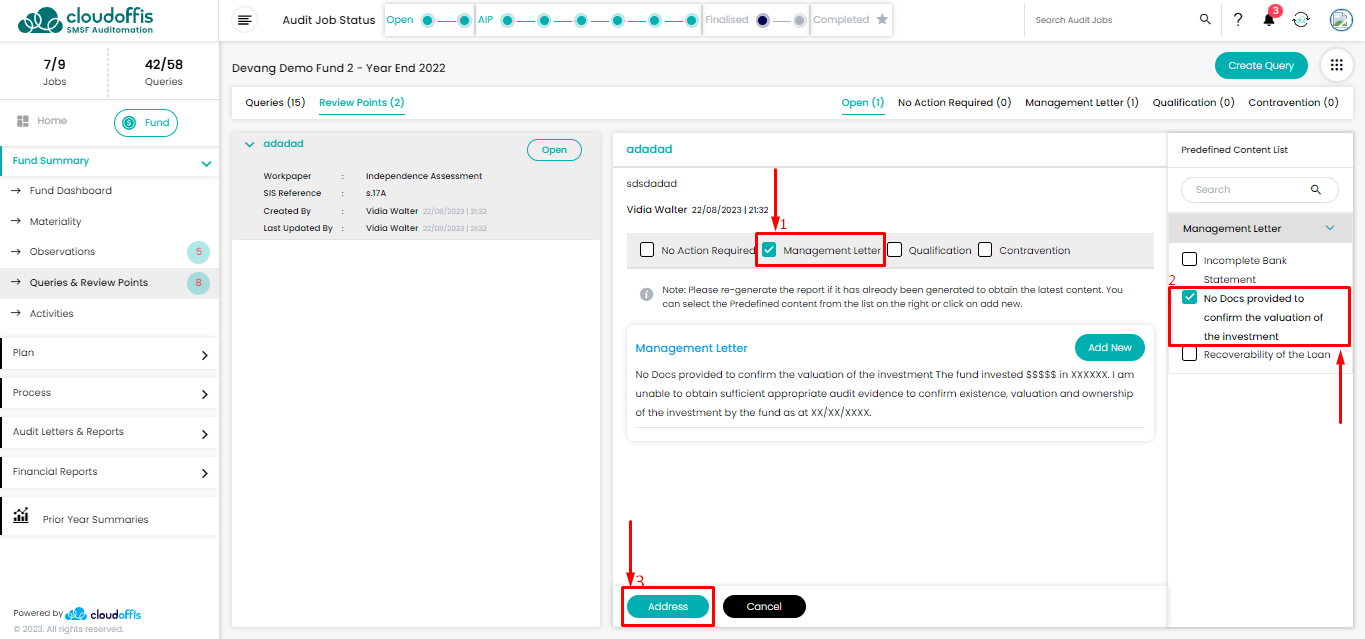The height and width of the screenshot is (639, 1365).
Task: Open the apps grid icon
Action: pos(1336,65)
